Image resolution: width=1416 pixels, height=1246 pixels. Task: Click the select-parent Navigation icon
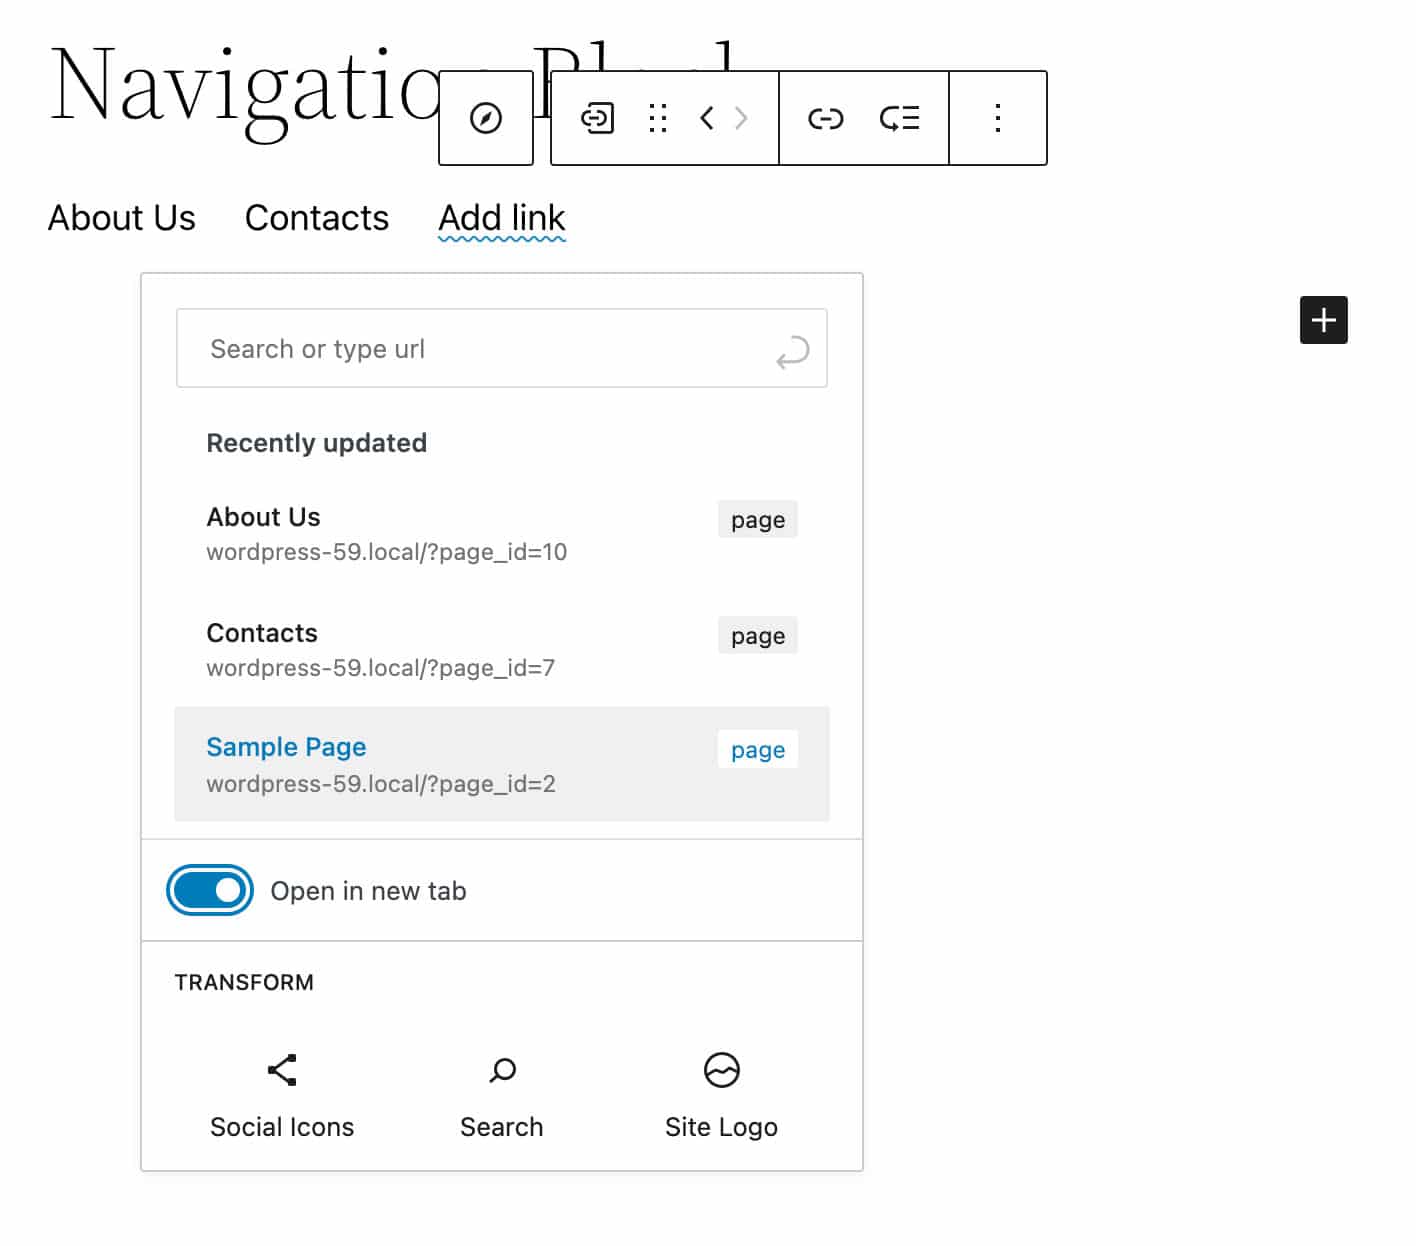click(596, 118)
